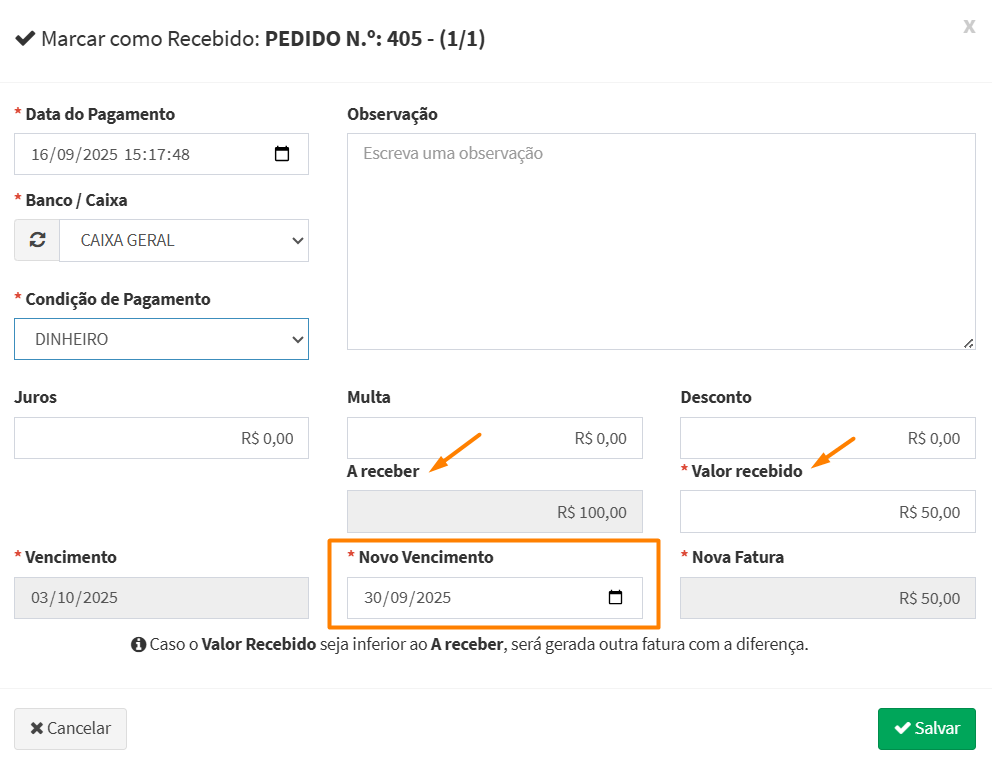The image size is (992, 764).
Task: Open calendar picker in Novo Vencimento field
Action: [x=615, y=598]
